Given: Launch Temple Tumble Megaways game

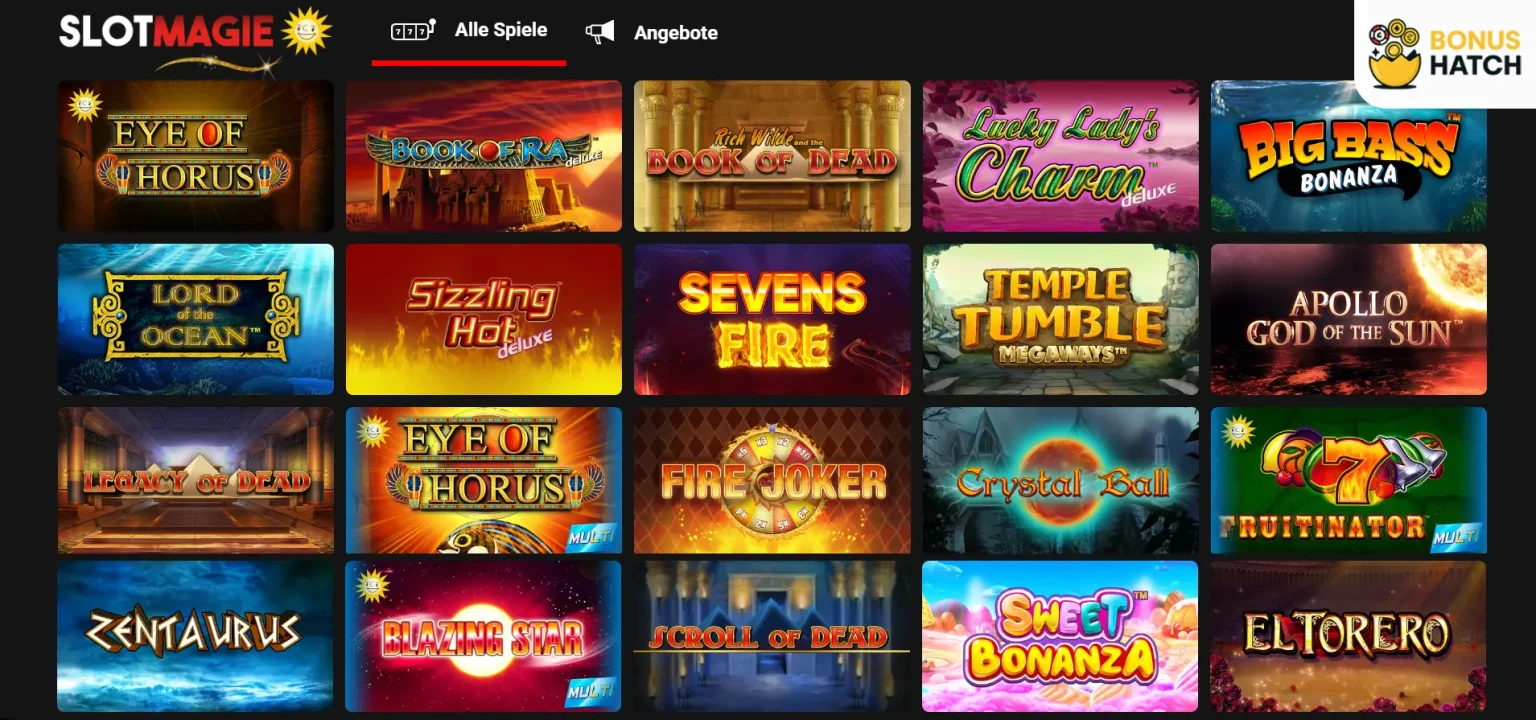Looking at the screenshot, I should pos(1060,319).
